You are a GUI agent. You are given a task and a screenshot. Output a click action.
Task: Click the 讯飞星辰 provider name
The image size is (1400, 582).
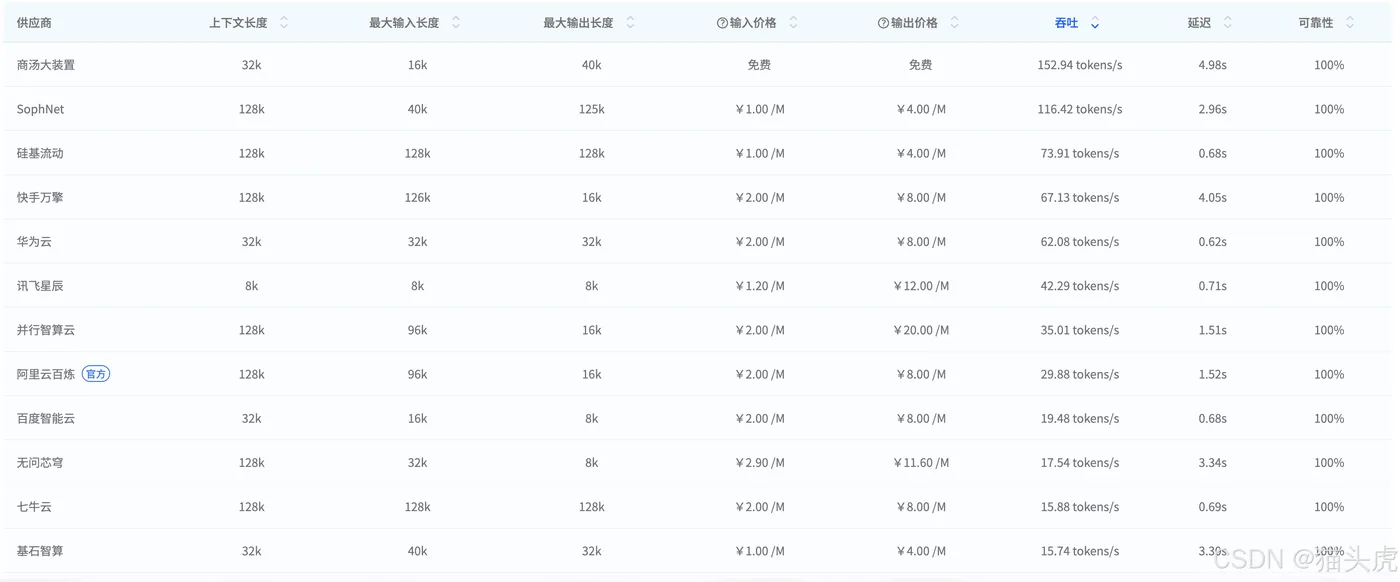[40, 286]
